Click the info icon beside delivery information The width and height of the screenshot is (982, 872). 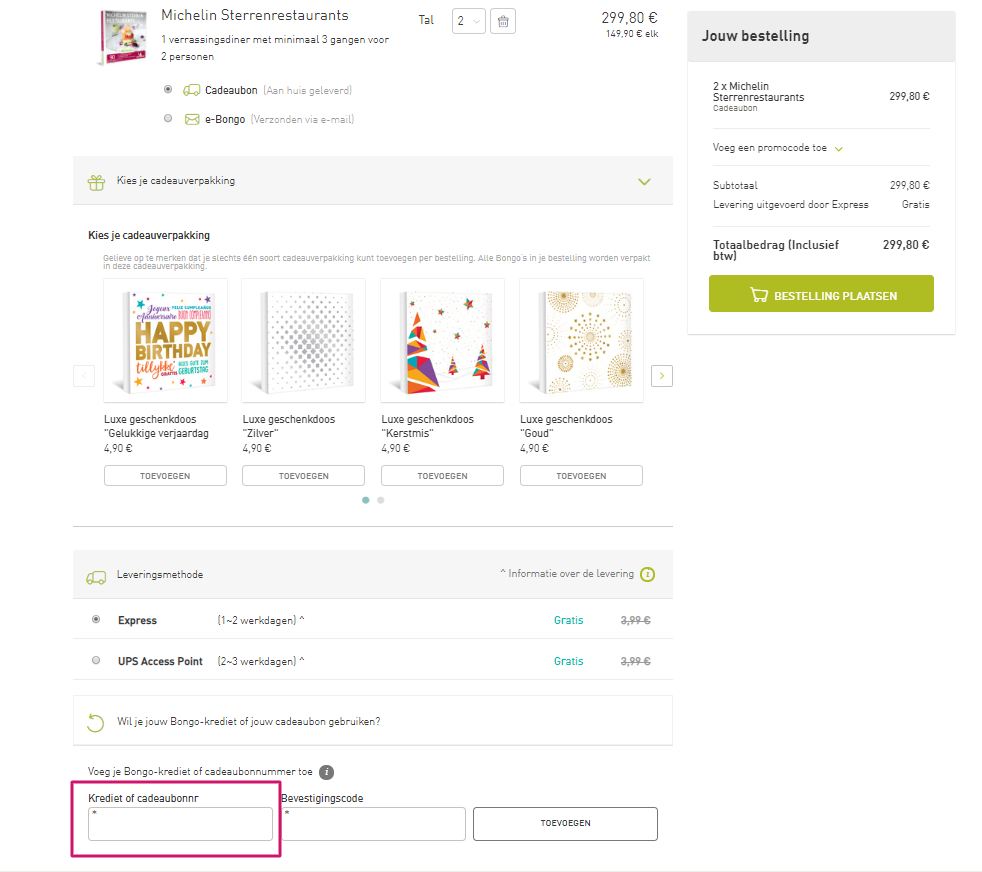[648, 574]
